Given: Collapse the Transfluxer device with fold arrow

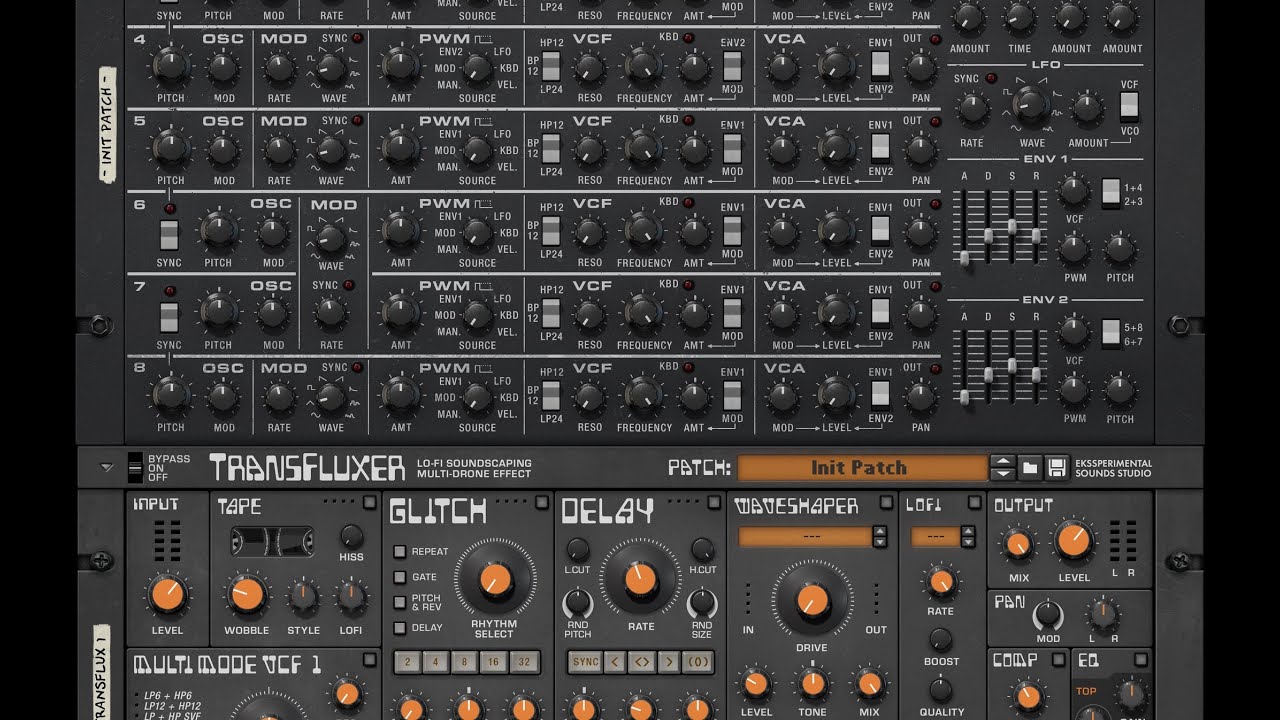Looking at the screenshot, I should 107,467.
